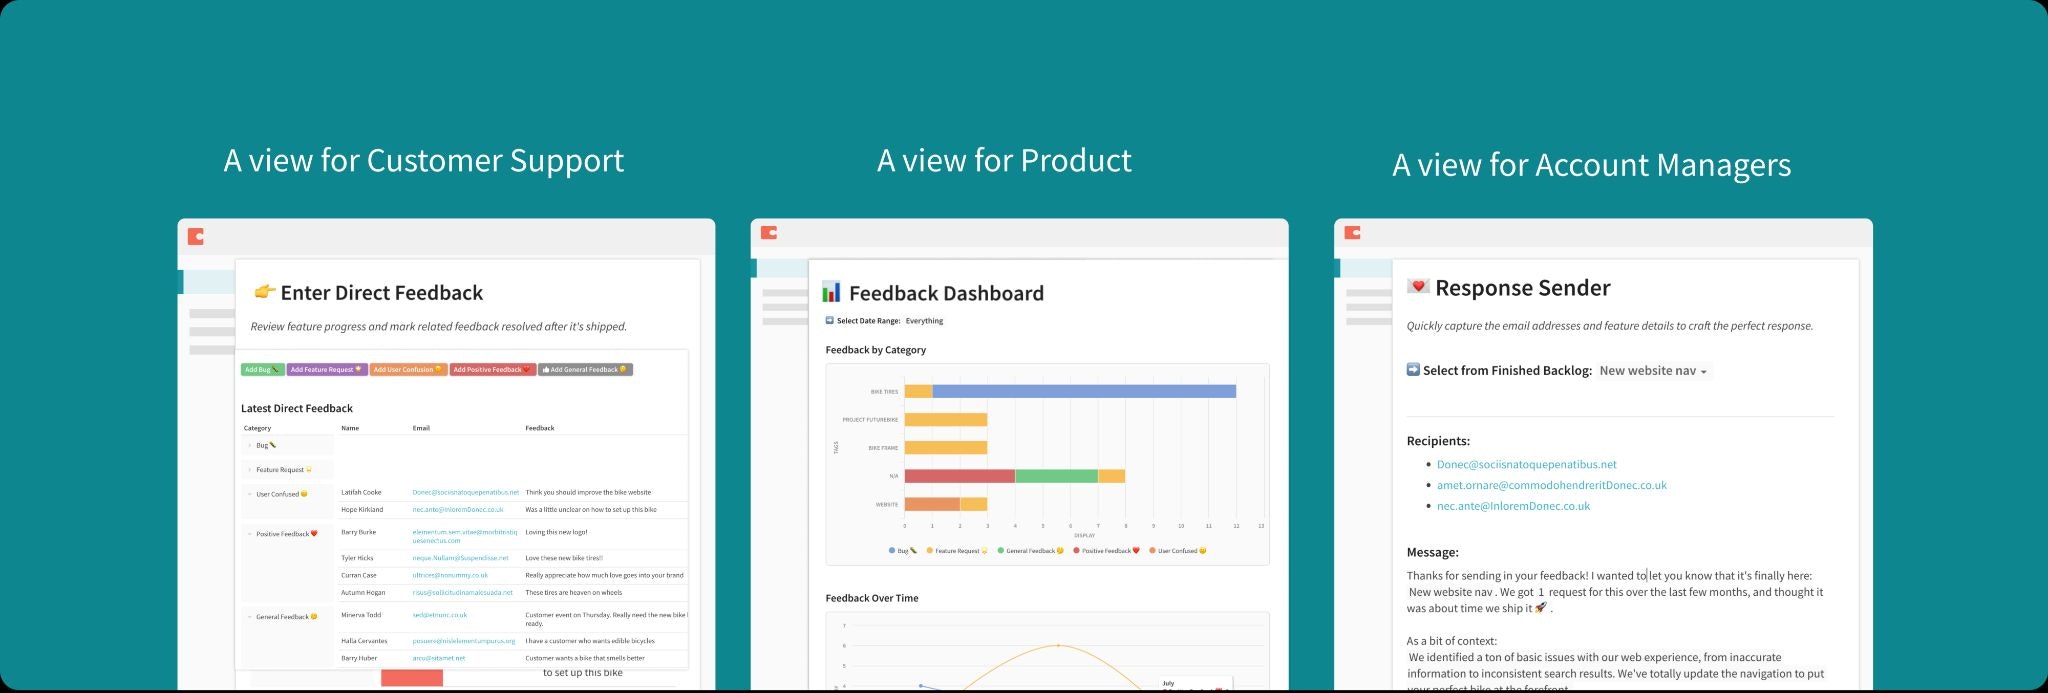Image resolution: width=2048 pixels, height=693 pixels.
Task: Select highlighted sidebar page in Account Managers window
Action: pos(1364,269)
